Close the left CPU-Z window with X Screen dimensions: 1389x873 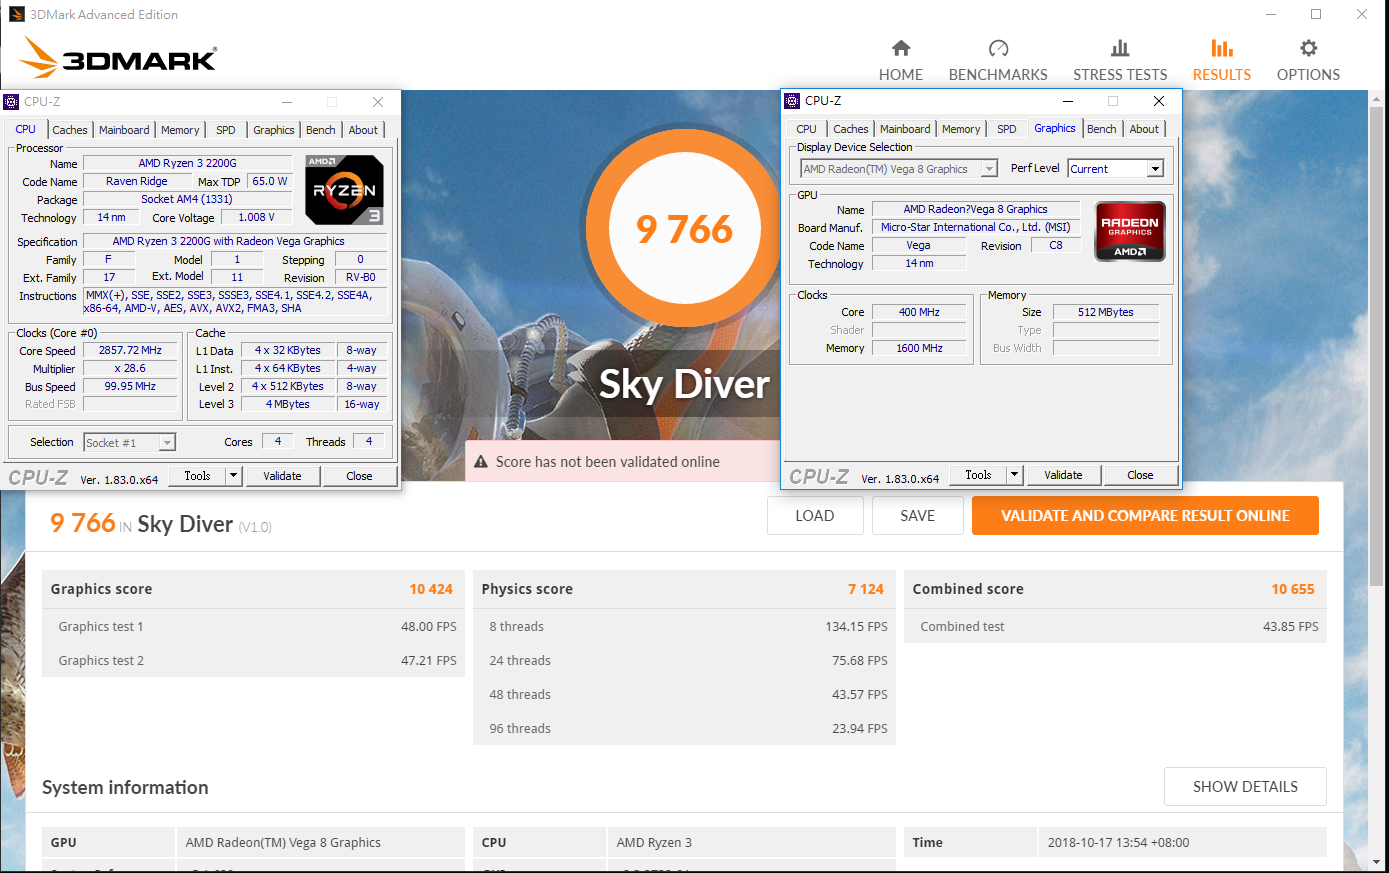(x=378, y=102)
